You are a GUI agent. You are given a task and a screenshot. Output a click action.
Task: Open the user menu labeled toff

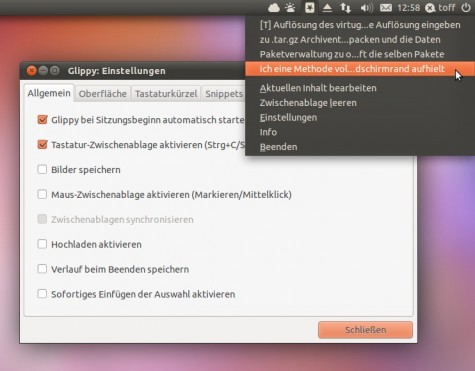pos(440,8)
